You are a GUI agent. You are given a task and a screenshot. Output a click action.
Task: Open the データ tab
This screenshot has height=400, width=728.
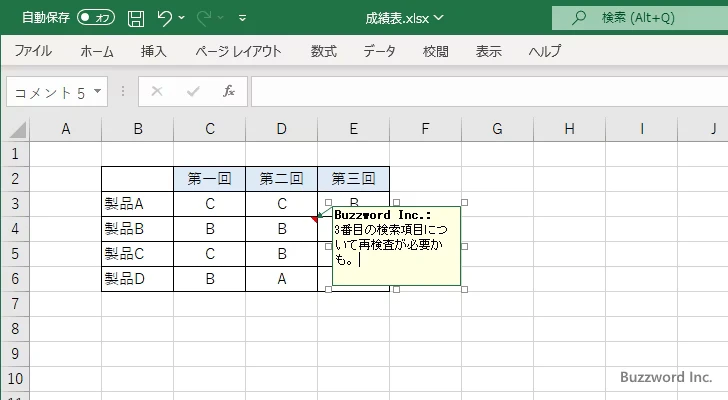[x=379, y=51]
